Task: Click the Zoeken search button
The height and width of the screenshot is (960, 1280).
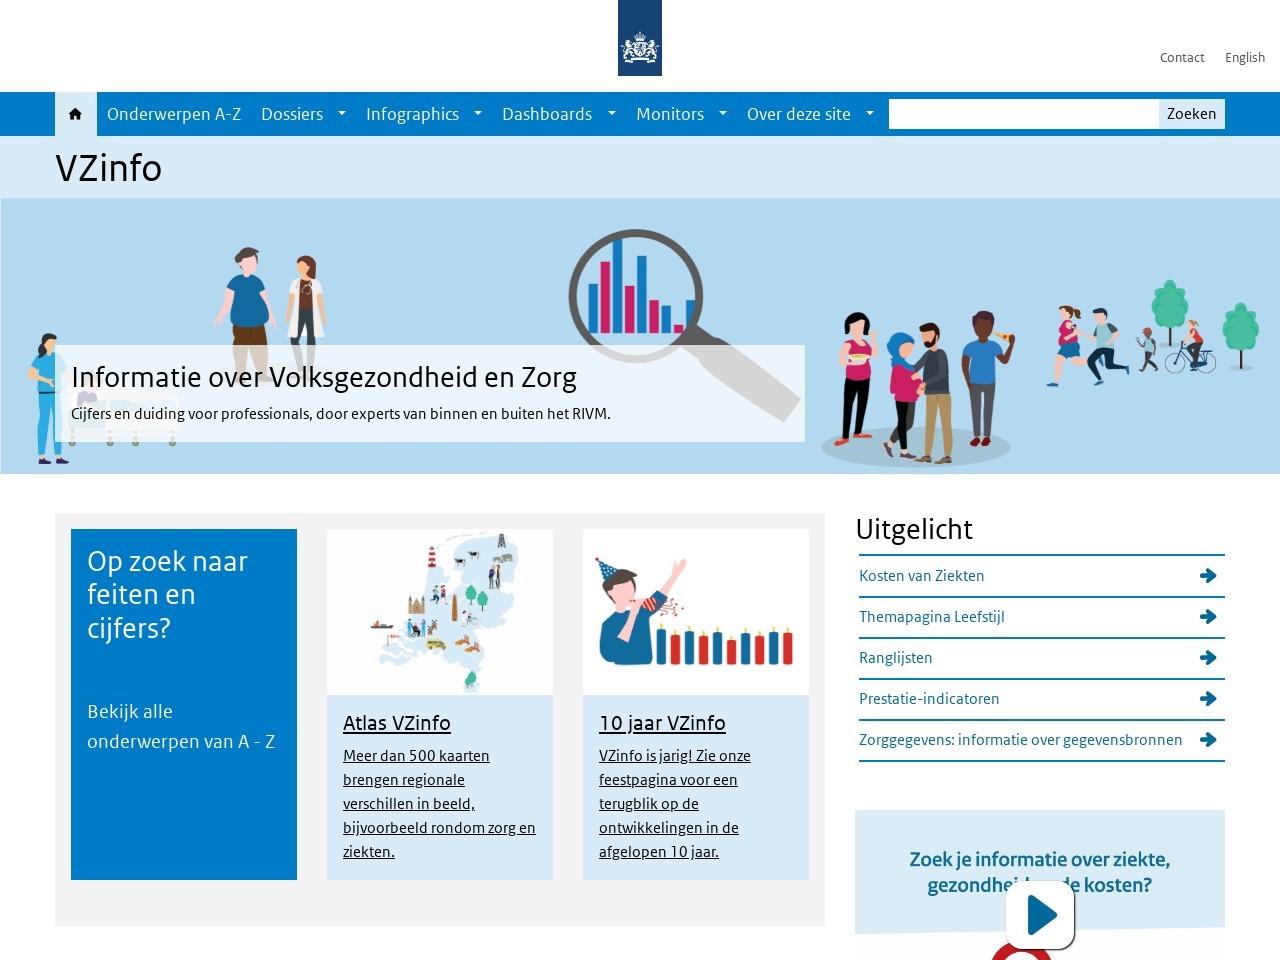Action: click(1192, 114)
